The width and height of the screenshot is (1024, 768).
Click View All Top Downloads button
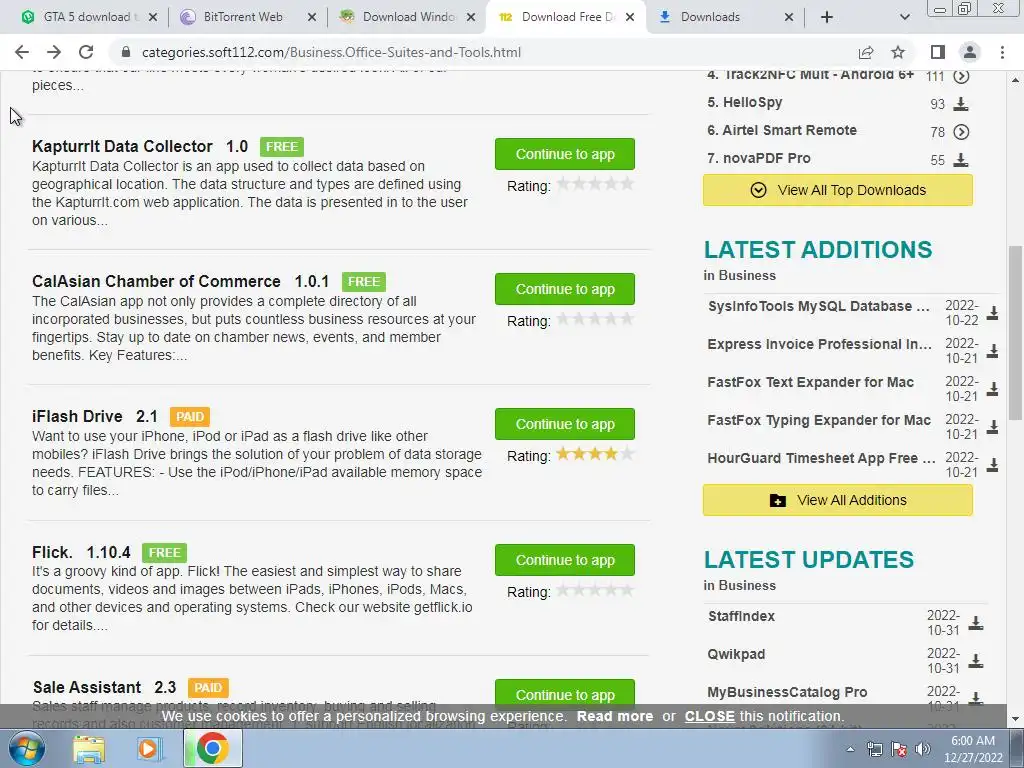(x=838, y=190)
